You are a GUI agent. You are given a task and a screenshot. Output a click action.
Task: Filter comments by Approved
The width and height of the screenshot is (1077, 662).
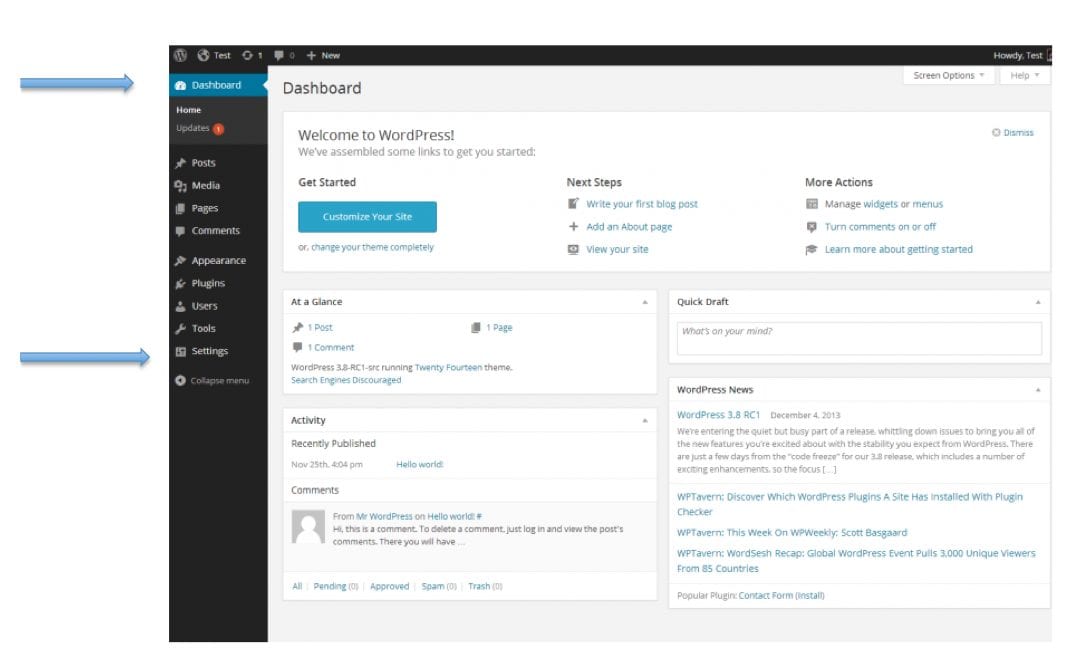389,586
